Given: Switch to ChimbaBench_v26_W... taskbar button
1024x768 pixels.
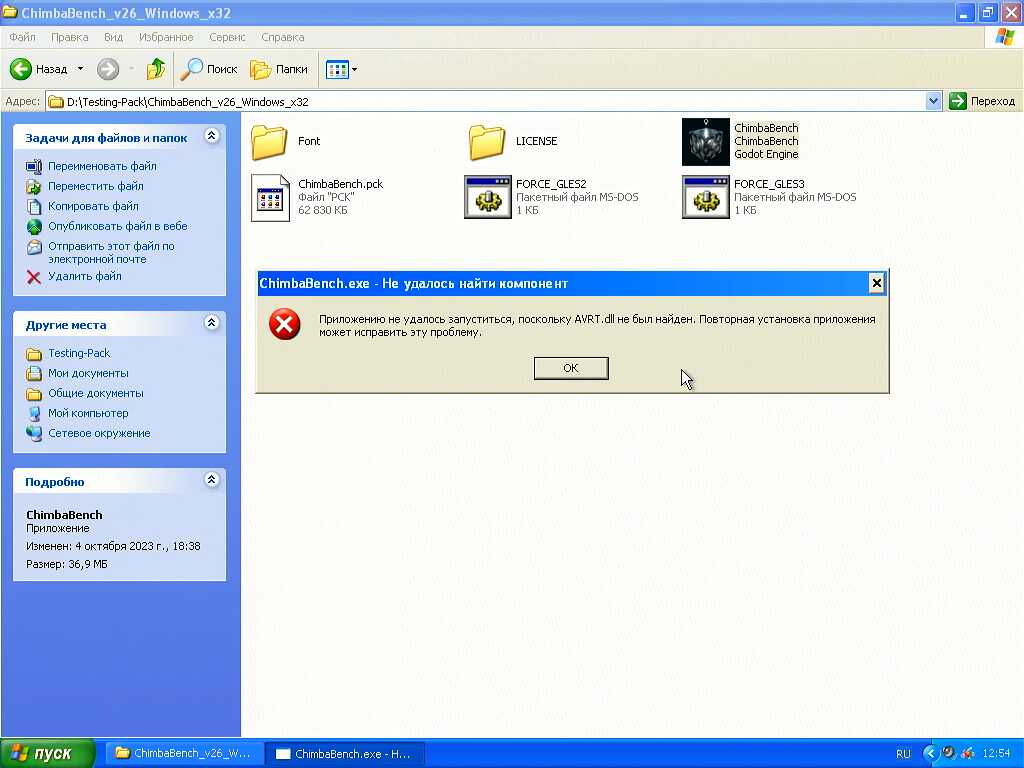Looking at the screenshot, I should [184, 754].
